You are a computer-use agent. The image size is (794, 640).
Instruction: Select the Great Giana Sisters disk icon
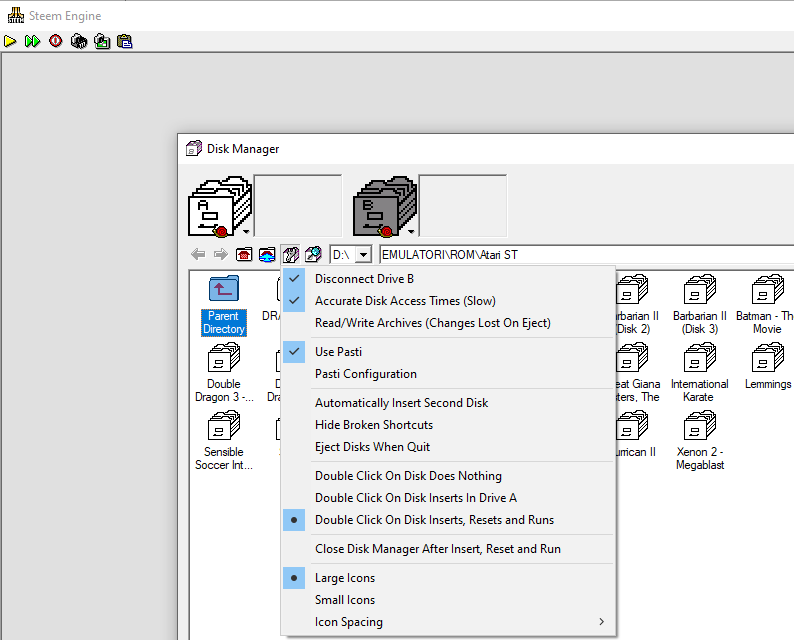pos(632,357)
